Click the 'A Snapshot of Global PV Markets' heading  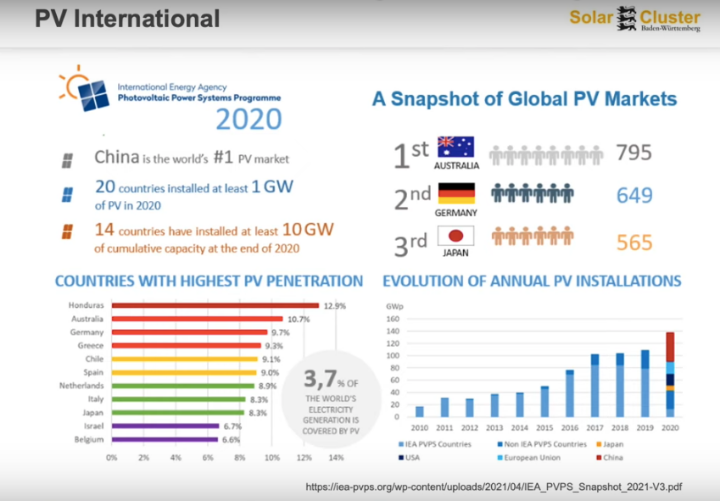(524, 99)
